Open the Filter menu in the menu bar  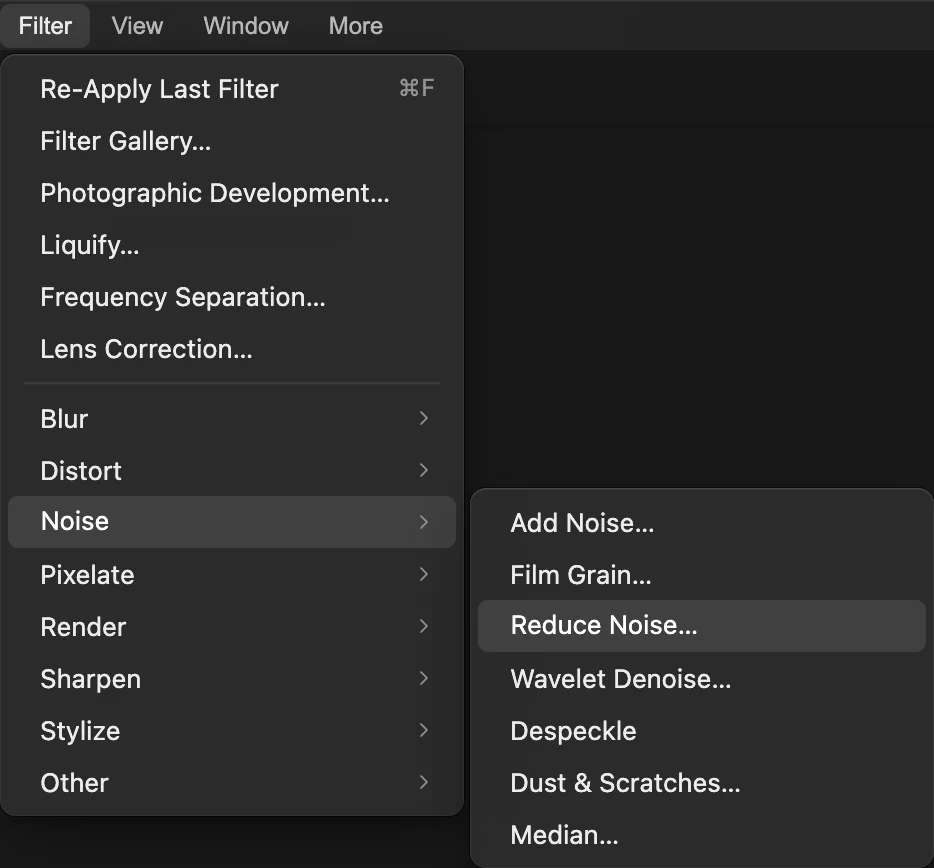pos(45,26)
